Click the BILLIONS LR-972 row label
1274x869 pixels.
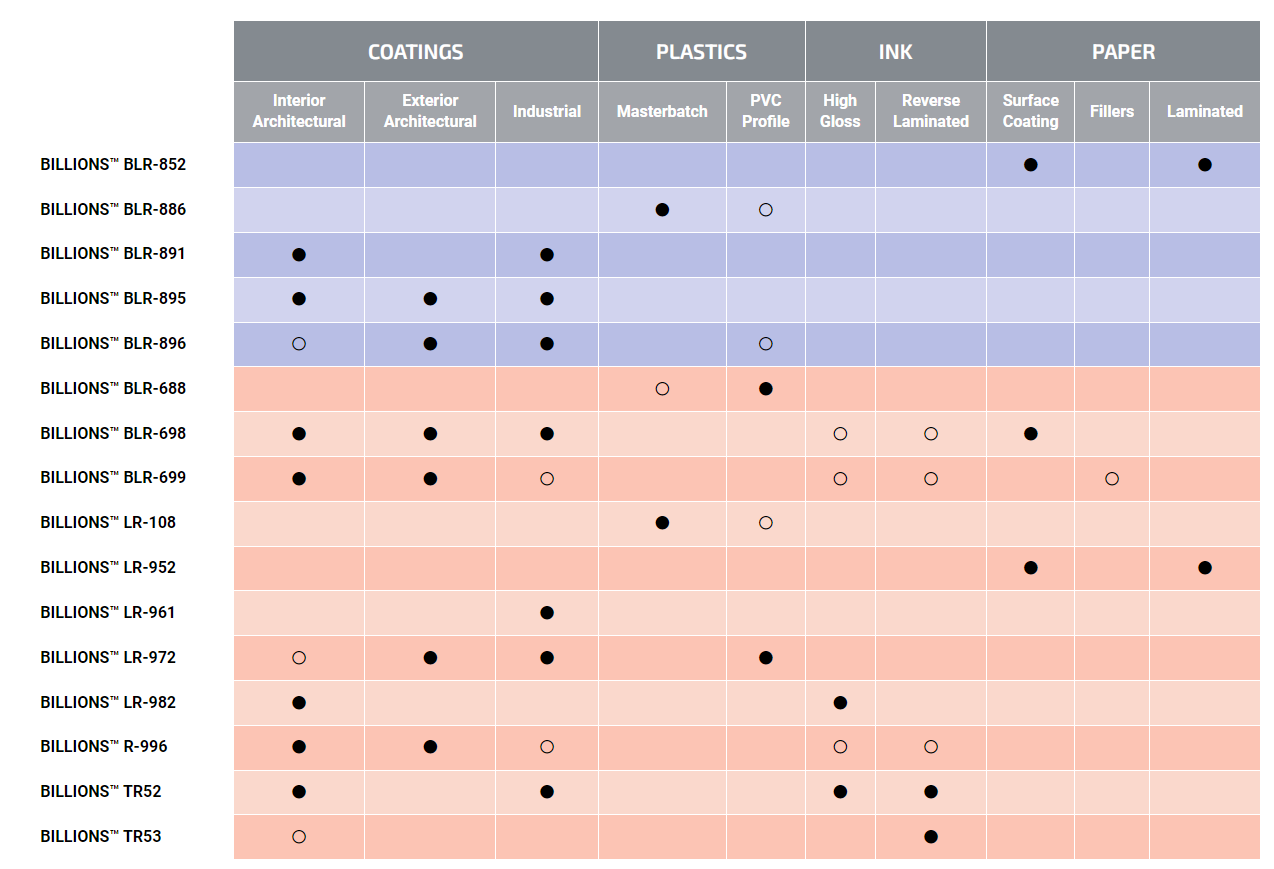click(108, 658)
